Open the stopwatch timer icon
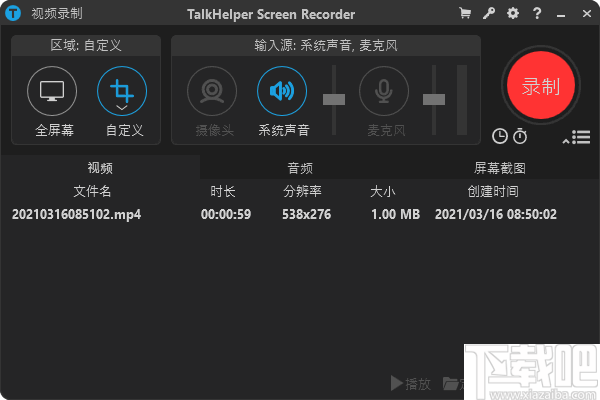 [520, 136]
